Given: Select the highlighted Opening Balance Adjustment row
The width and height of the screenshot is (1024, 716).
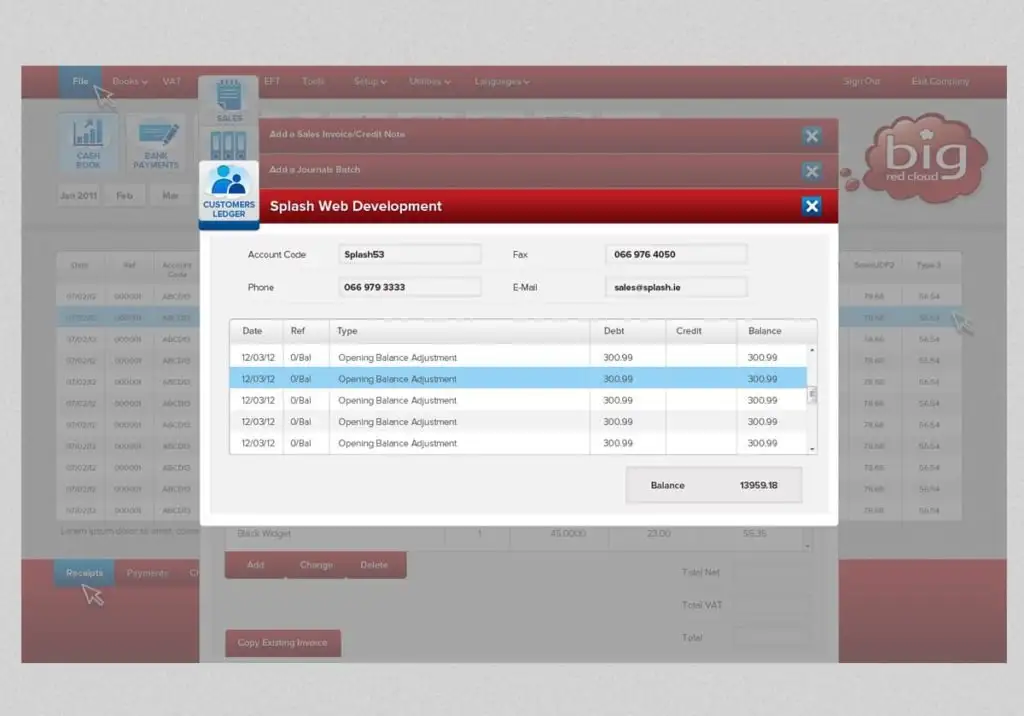Looking at the screenshot, I should [518, 379].
